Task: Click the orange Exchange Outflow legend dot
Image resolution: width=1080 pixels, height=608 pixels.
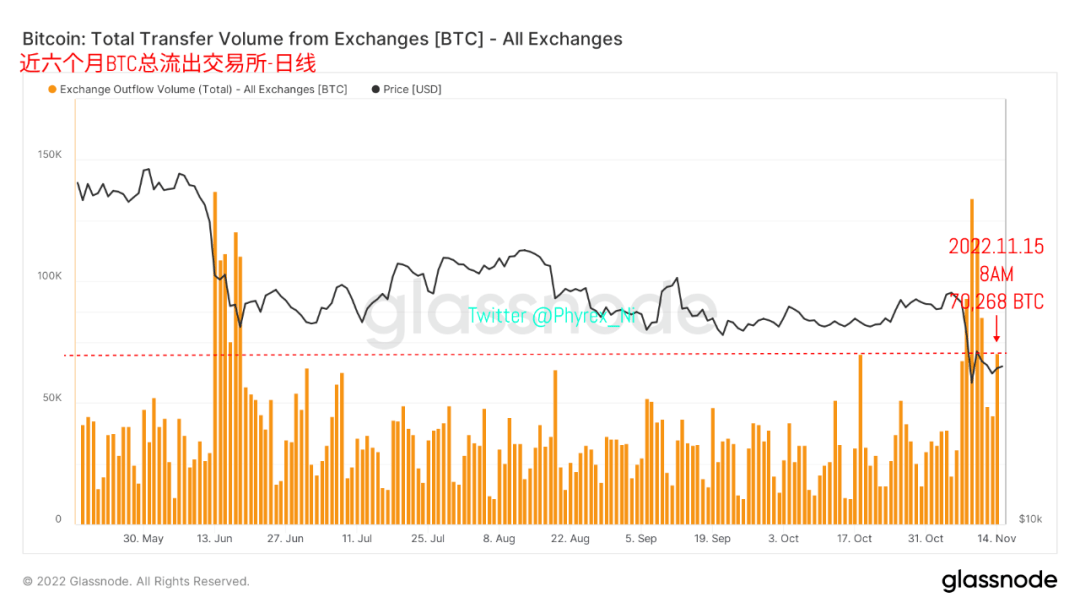Action: [x=52, y=89]
